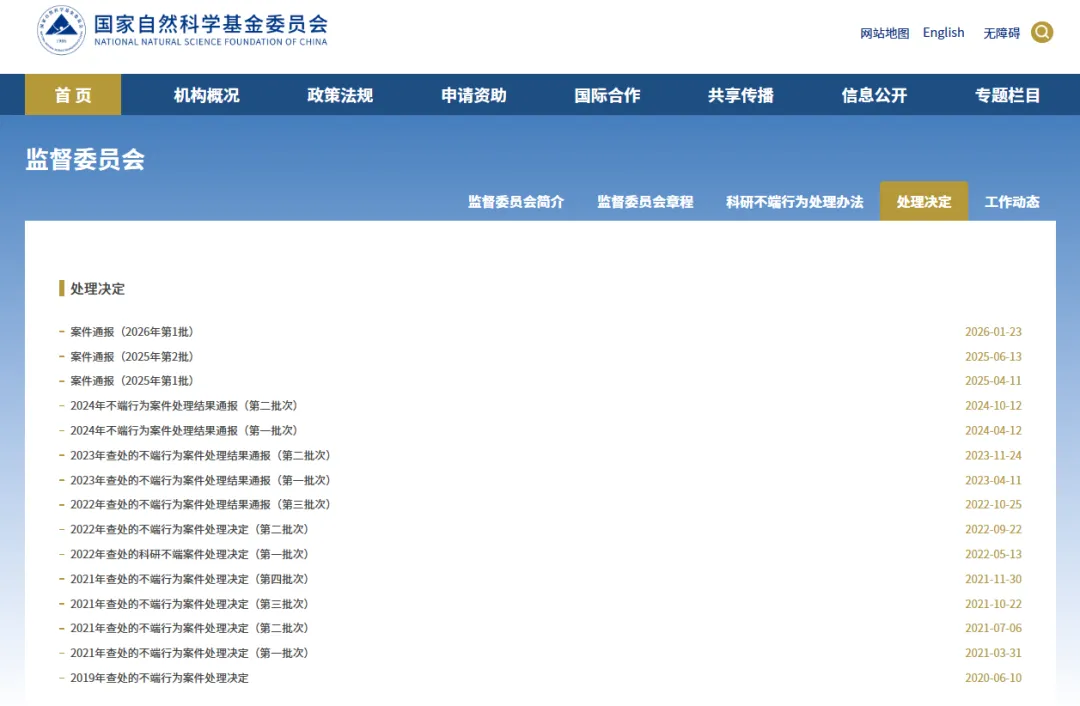Switch to the 工作动态 tab
This screenshot has height=706, width=1080.
[1012, 202]
